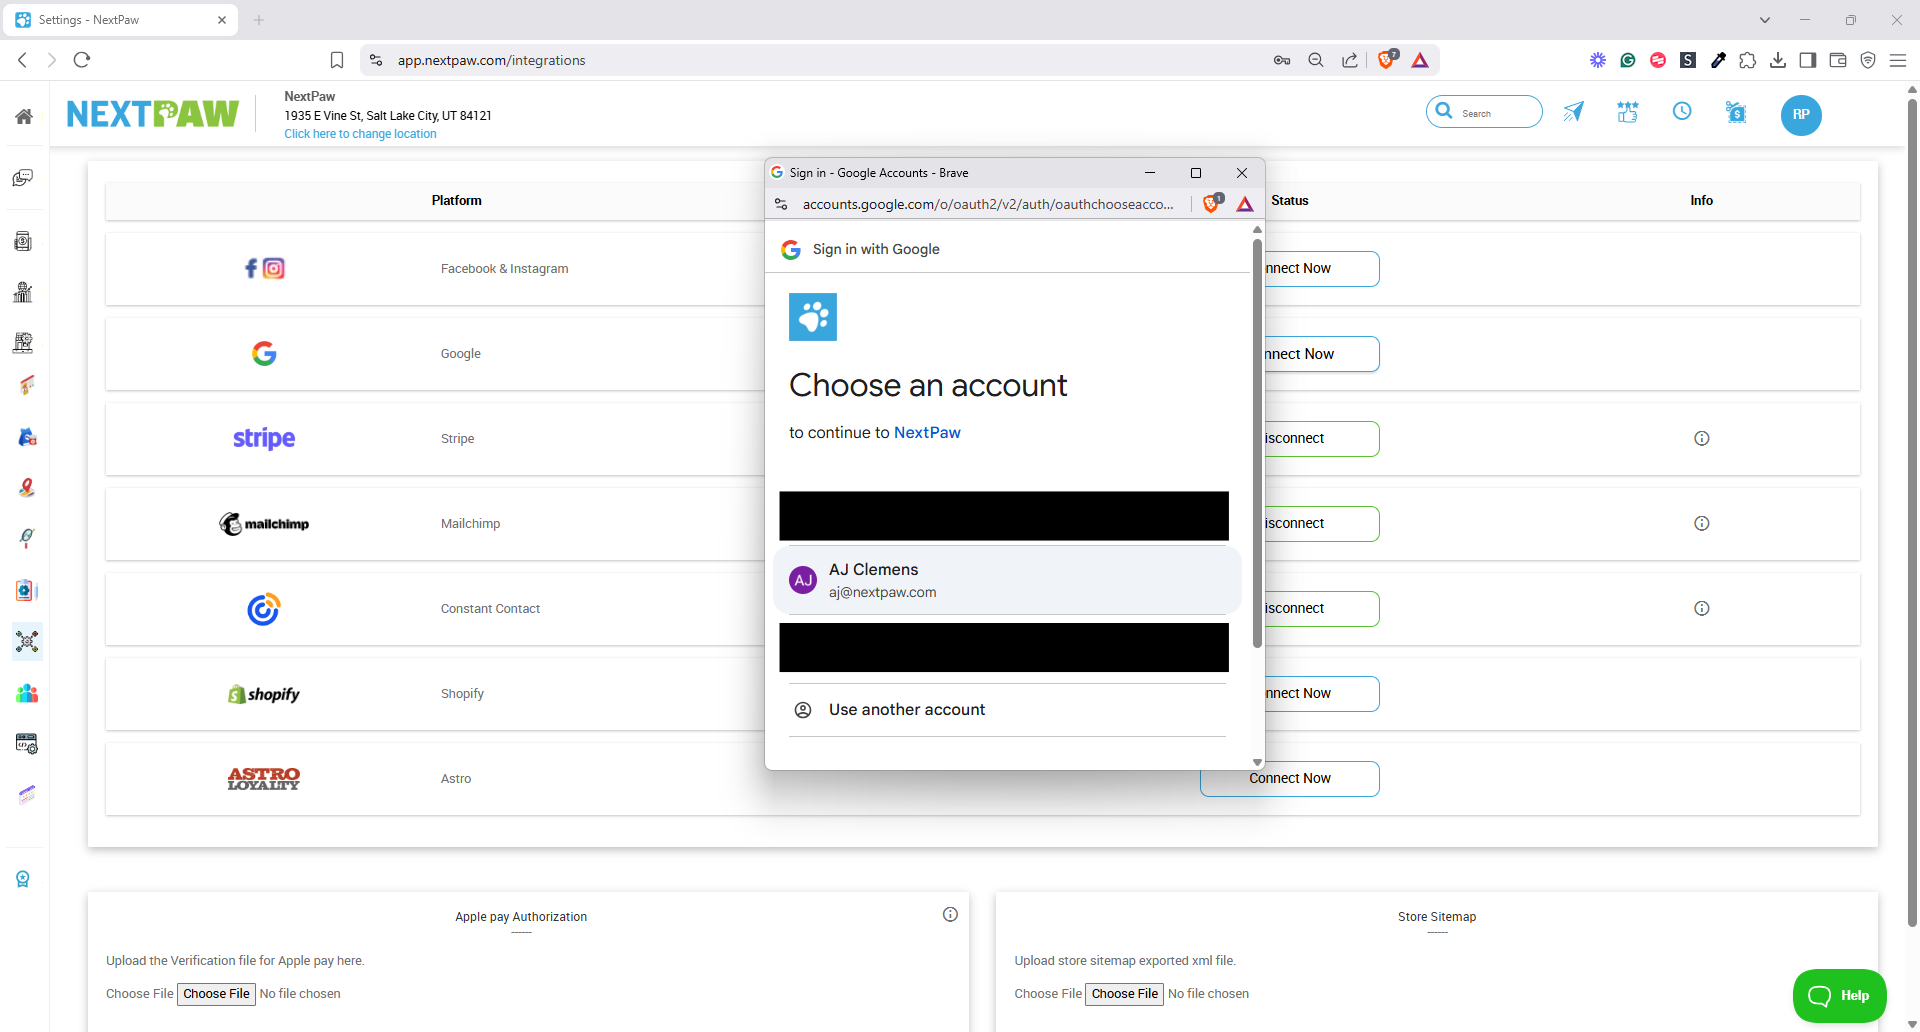Click the paper plane send icon

click(1574, 111)
